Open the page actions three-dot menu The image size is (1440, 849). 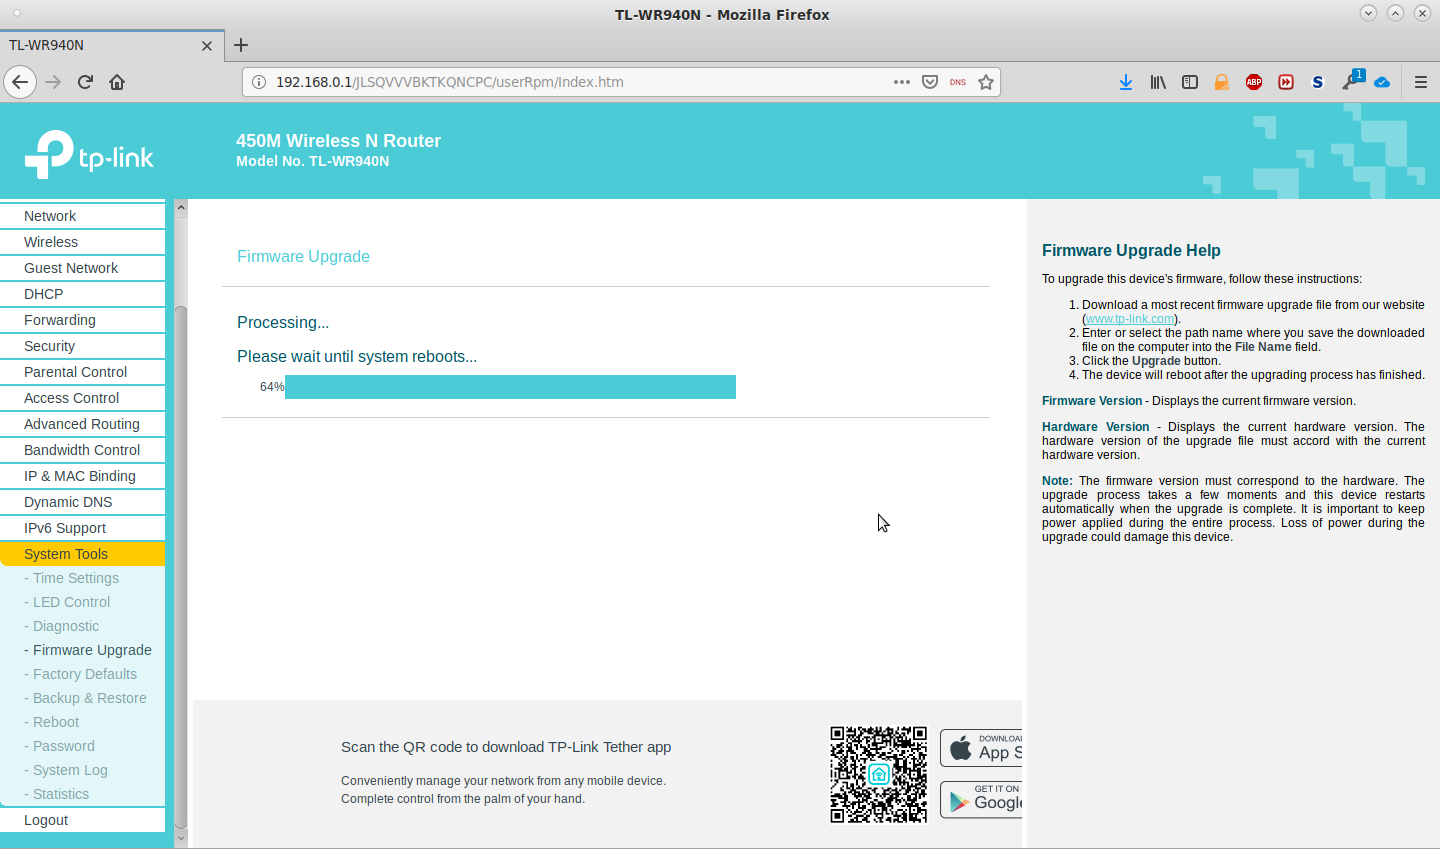point(901,82)
